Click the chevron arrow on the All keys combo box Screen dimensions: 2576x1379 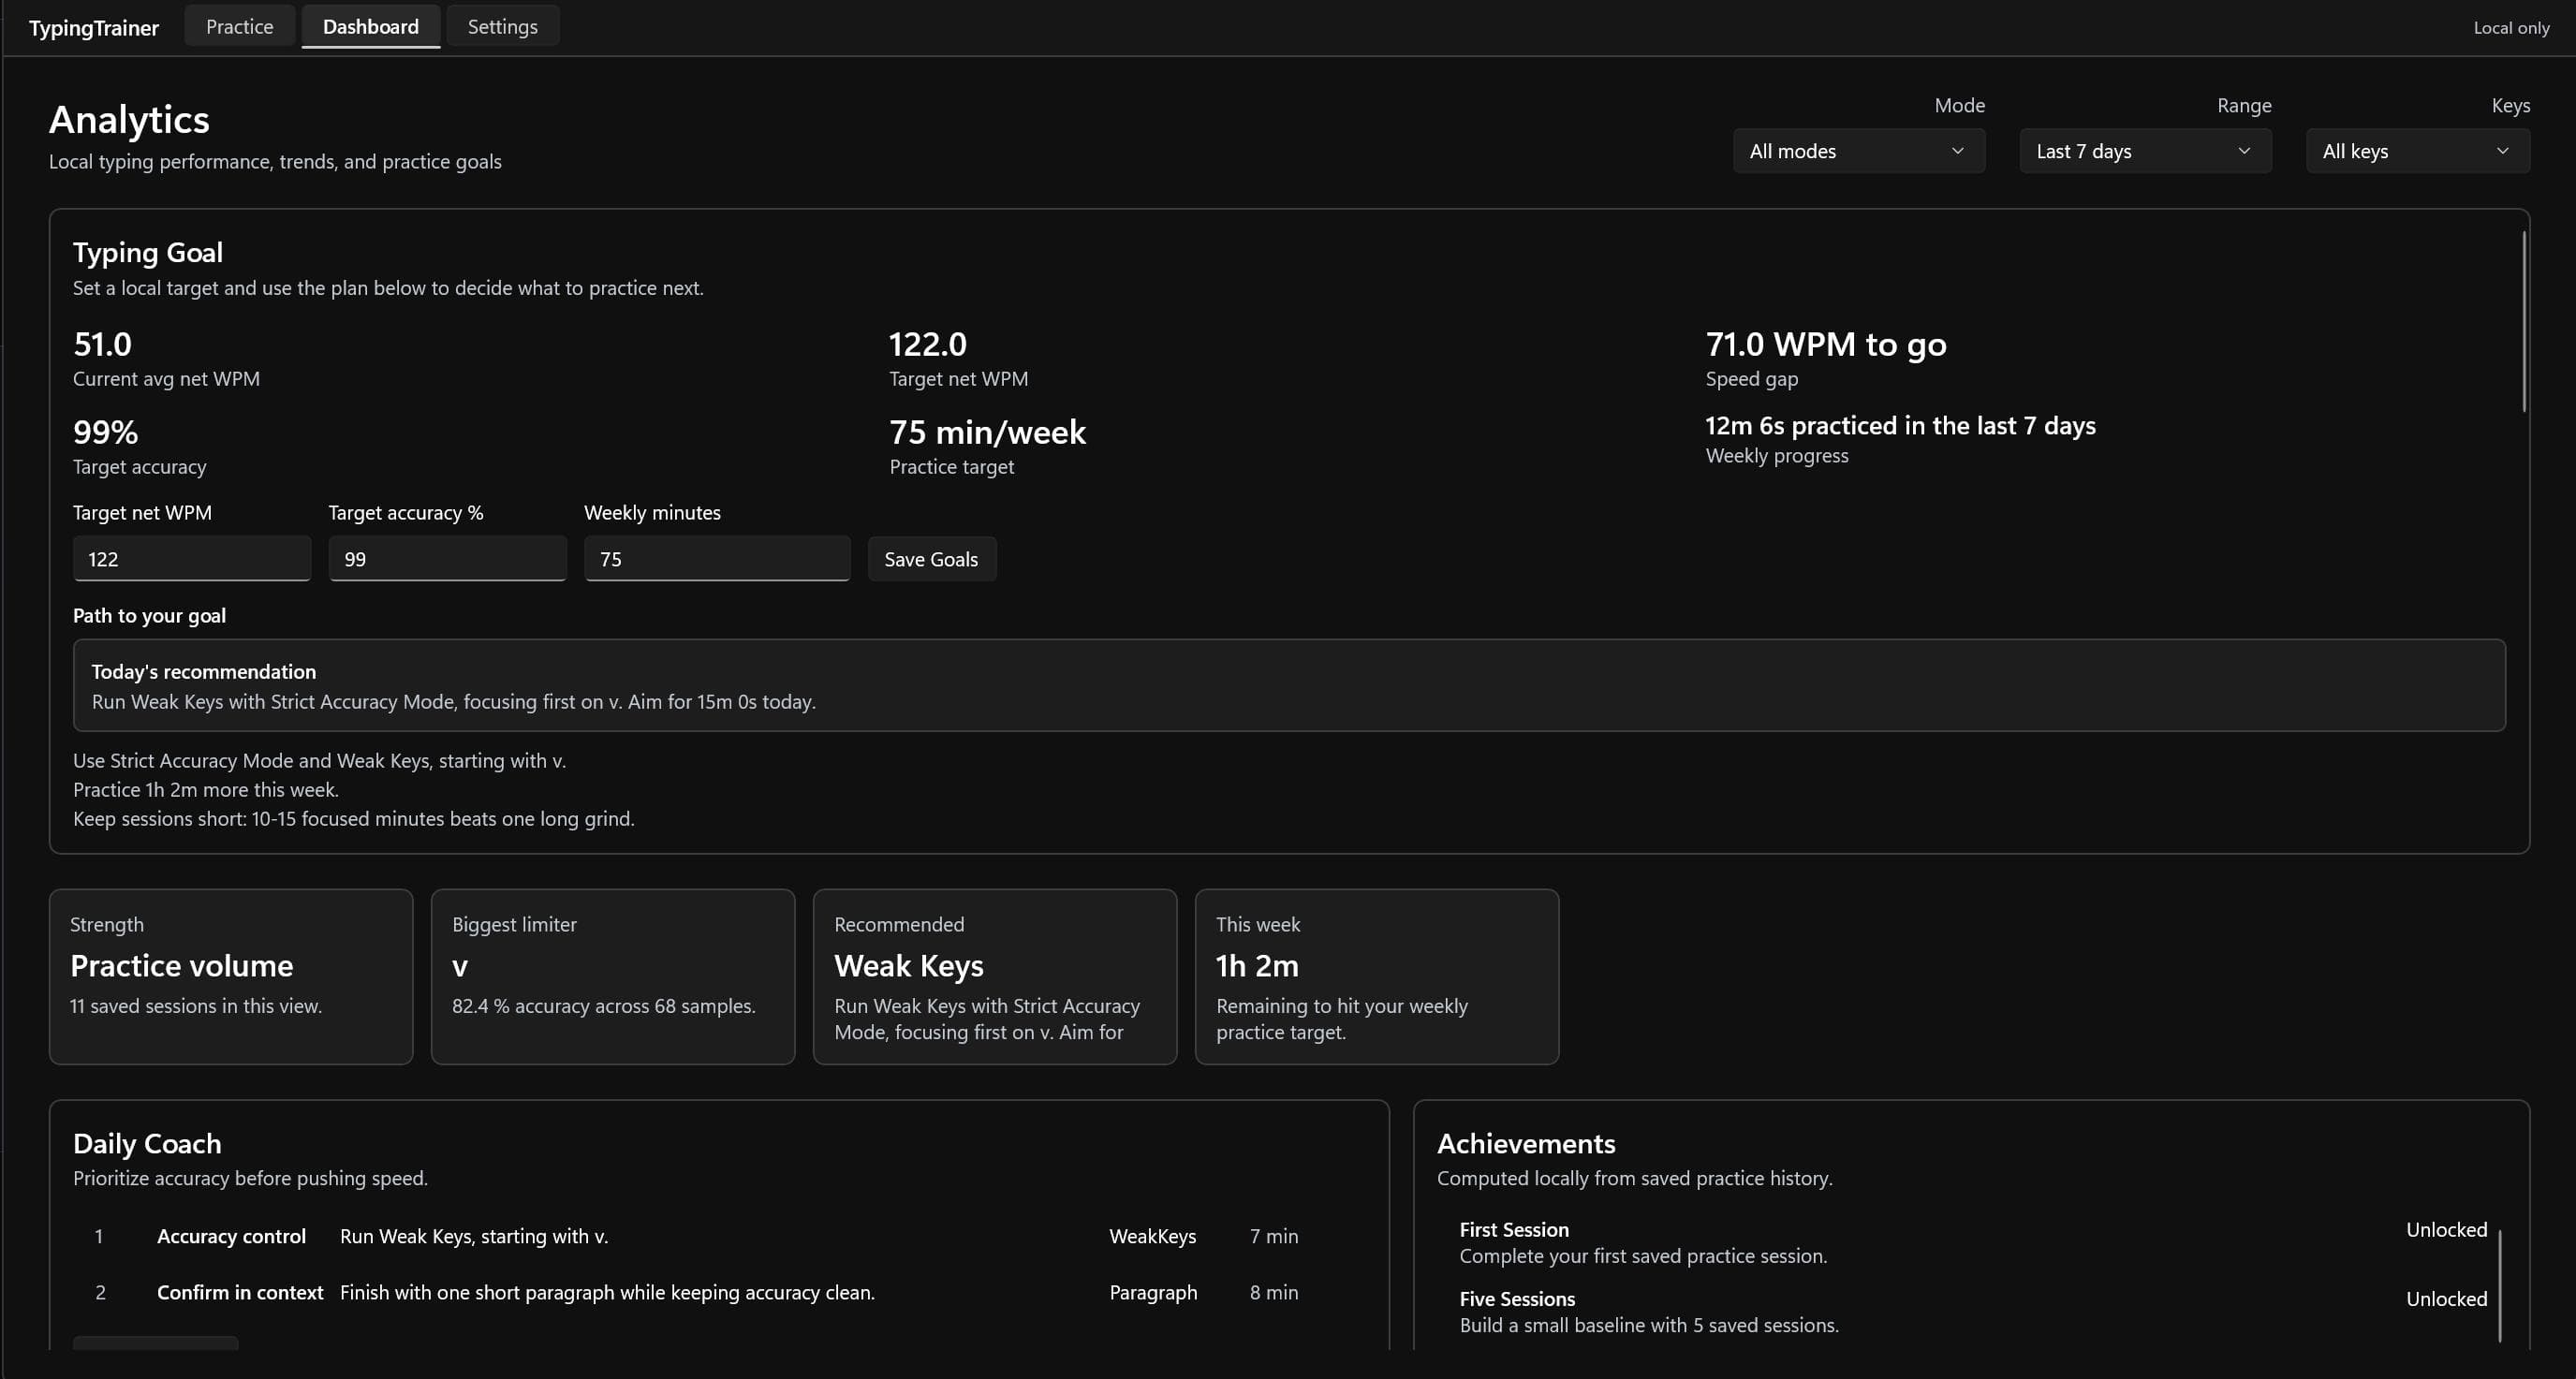[x=2502, y=151]
